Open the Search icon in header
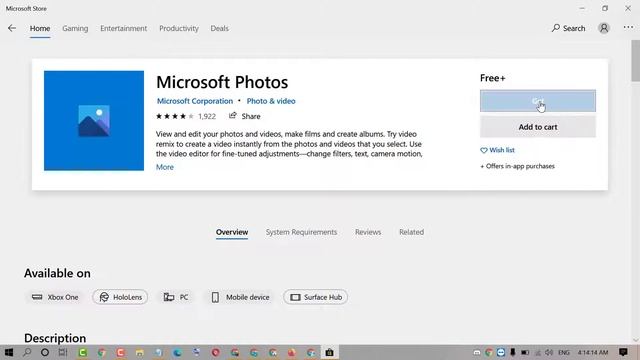 tap(556, 28)
